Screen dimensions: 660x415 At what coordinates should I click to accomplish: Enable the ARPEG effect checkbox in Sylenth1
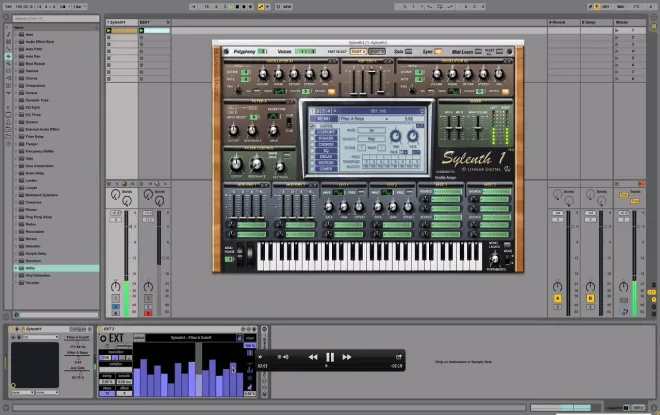coord(312,126)
